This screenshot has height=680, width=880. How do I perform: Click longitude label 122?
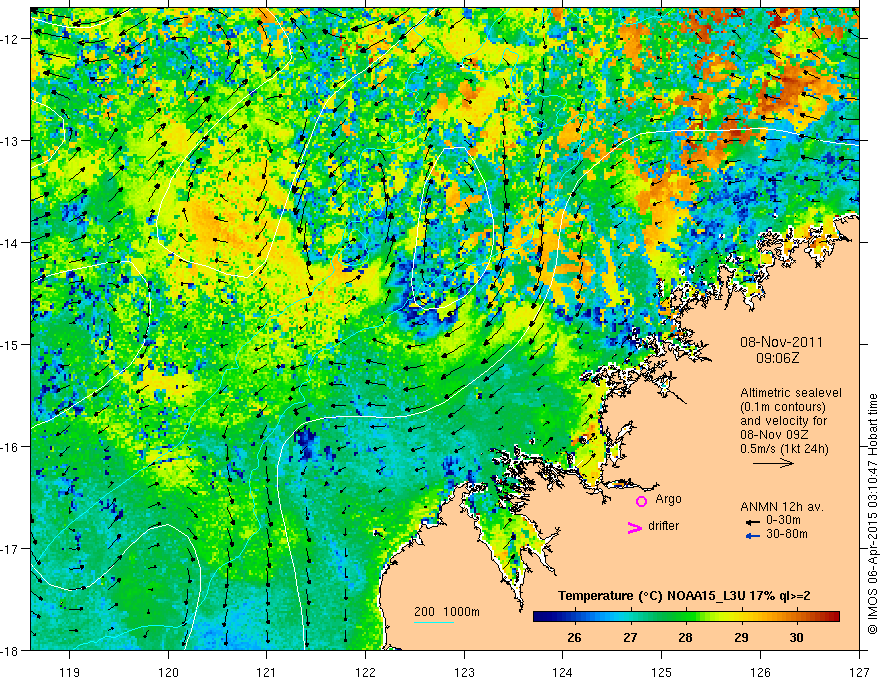365,673
